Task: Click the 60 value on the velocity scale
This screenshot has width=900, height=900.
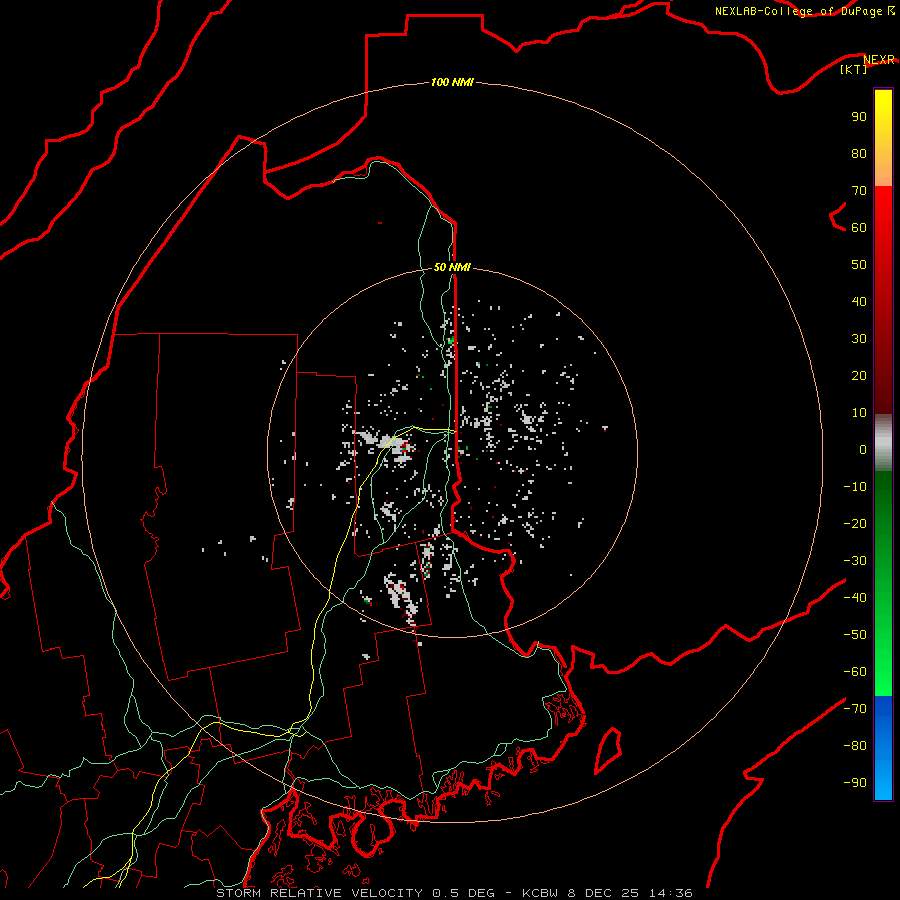Action: [859, 227]
